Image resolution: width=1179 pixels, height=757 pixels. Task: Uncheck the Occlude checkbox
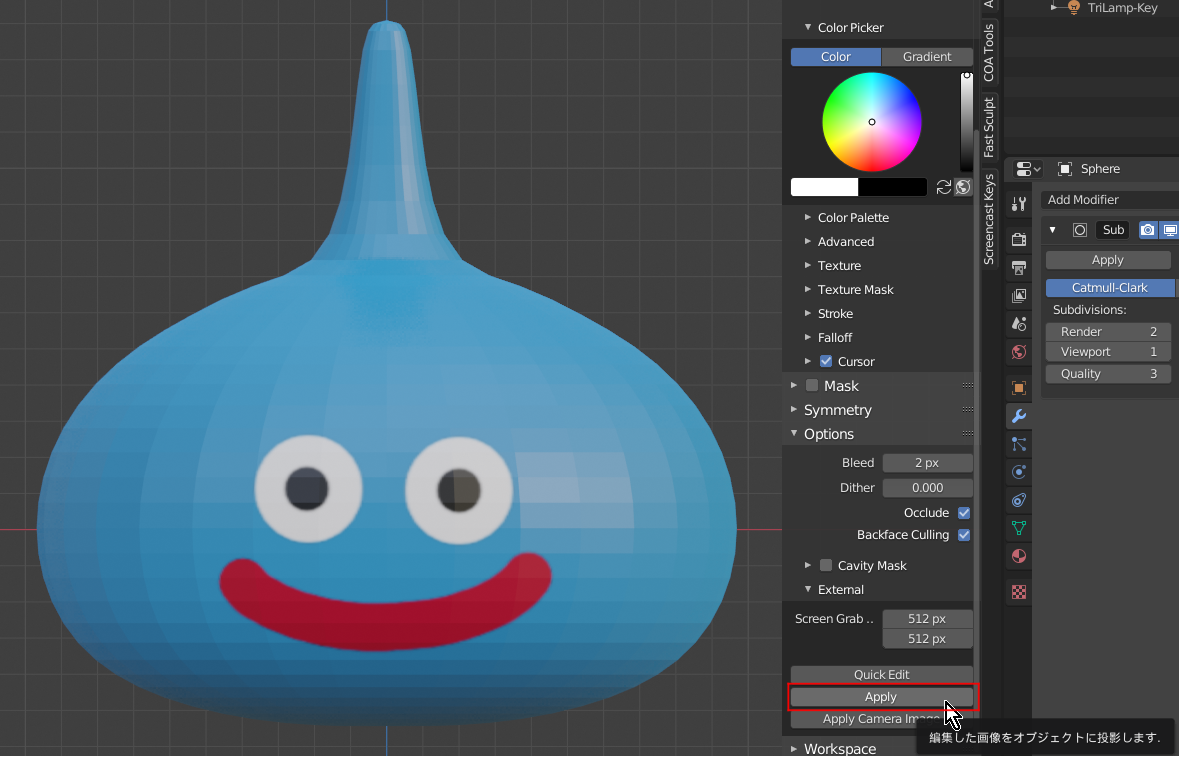click(964, 513)
